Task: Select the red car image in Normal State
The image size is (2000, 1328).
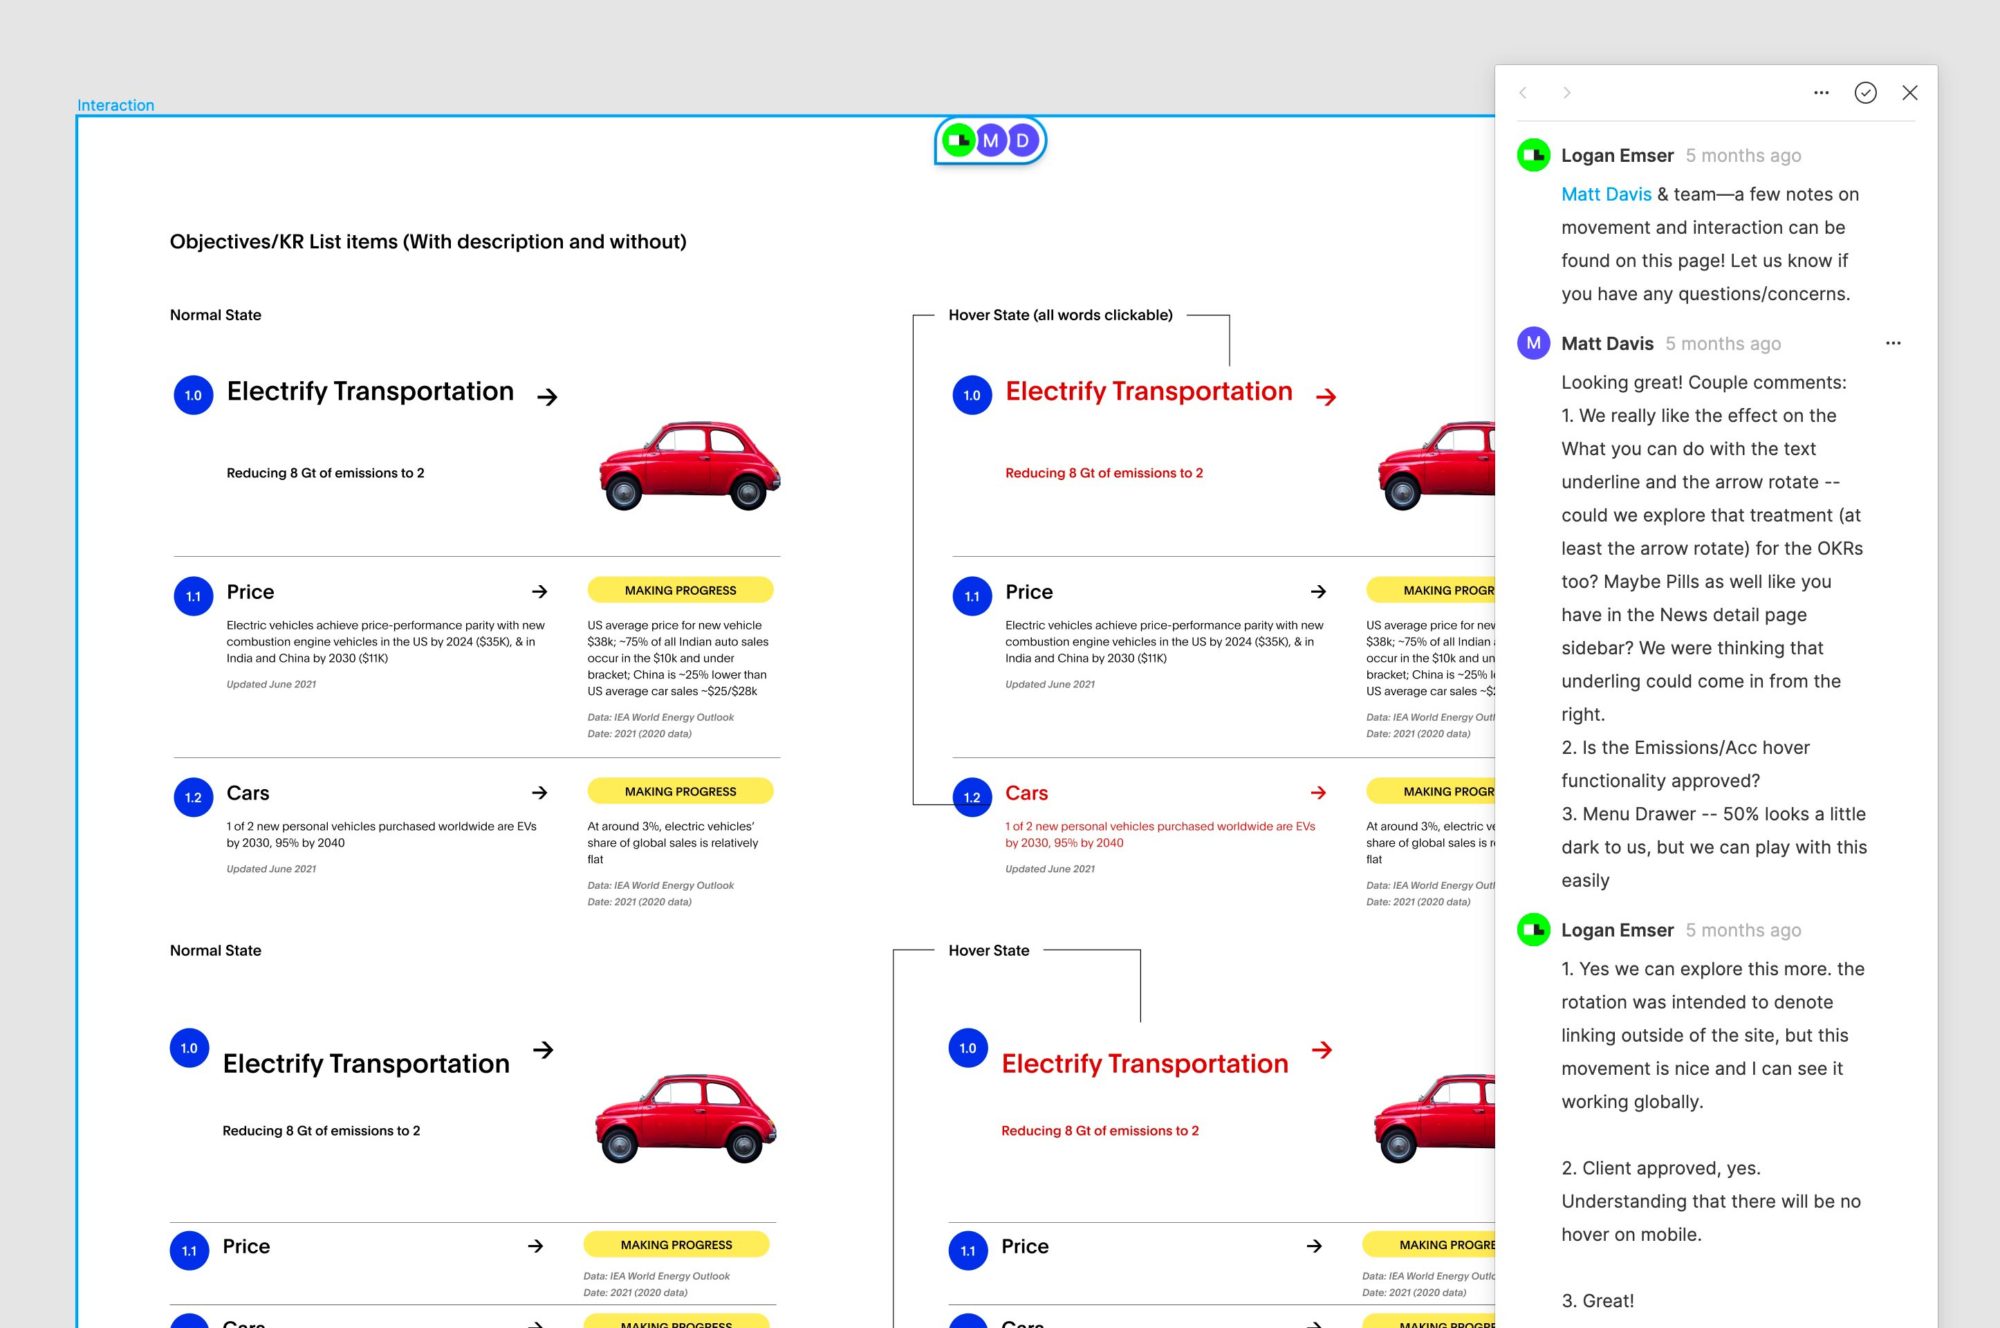Action: (x=688, y=466)
